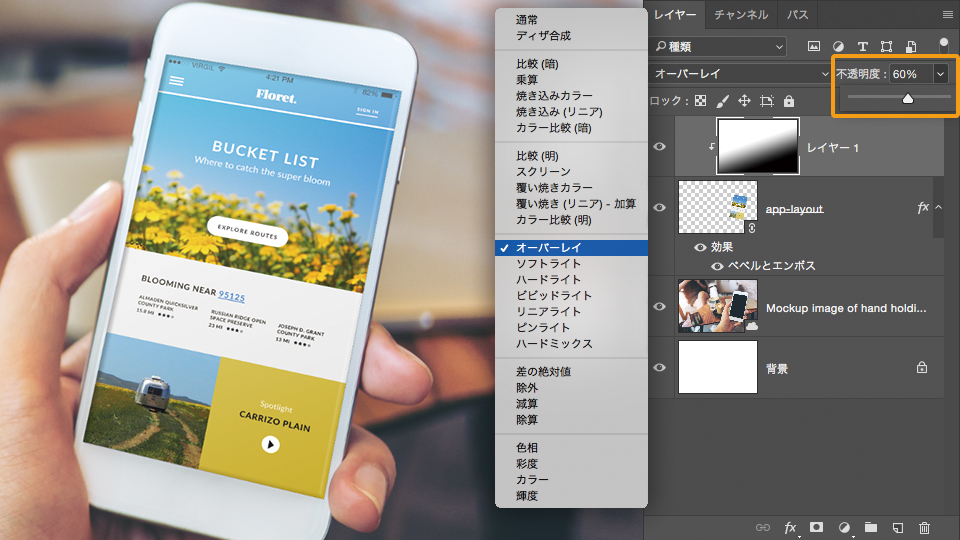
Task: Select app-layout layer name
Action: [794, 209]
